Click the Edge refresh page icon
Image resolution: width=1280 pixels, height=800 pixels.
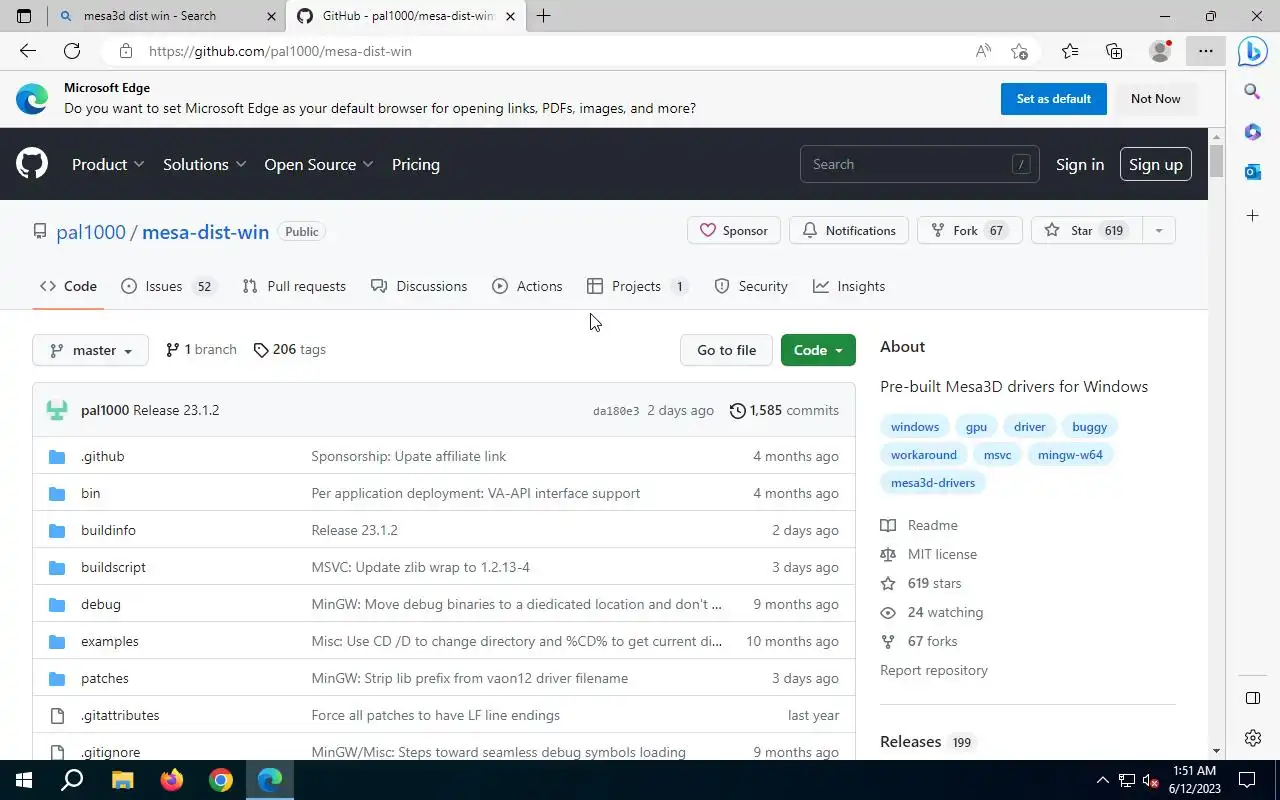point(72,51)
